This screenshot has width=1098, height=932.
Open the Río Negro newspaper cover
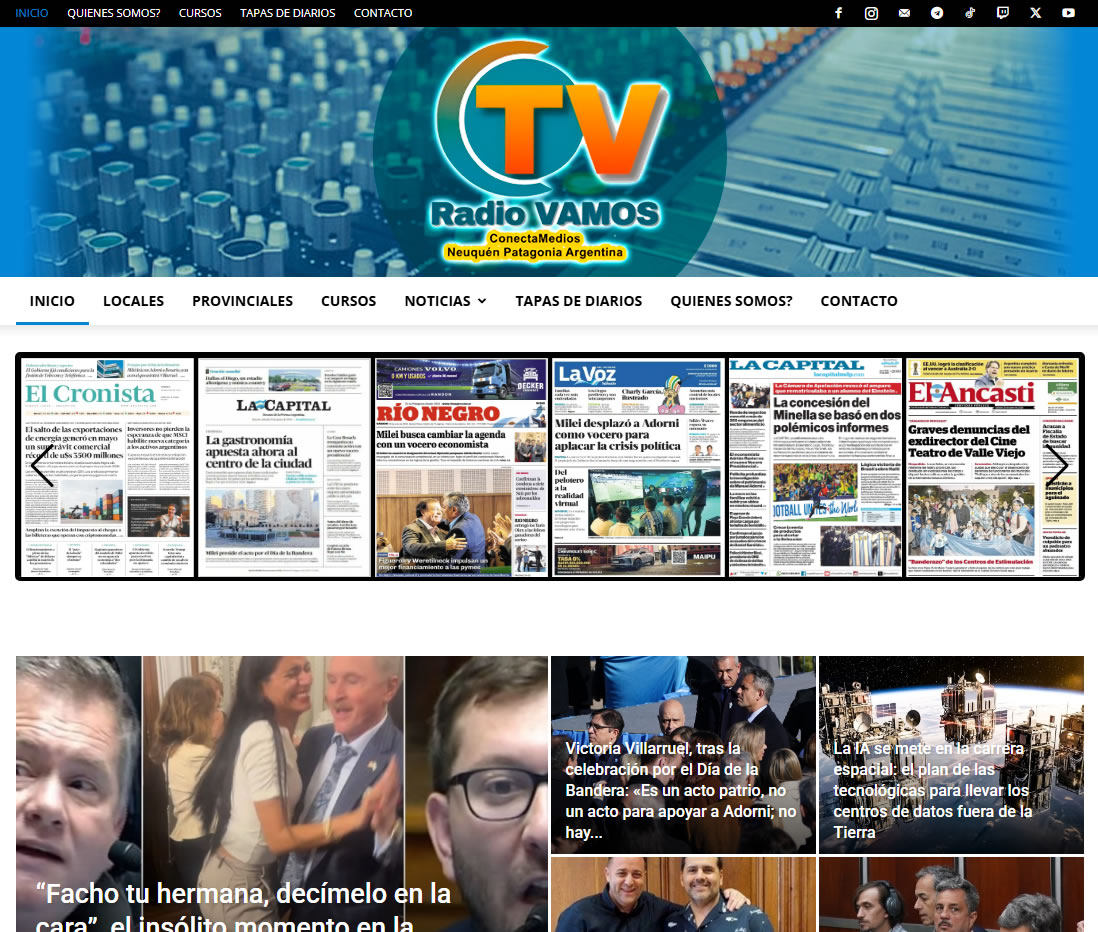(x=461, y=467)
